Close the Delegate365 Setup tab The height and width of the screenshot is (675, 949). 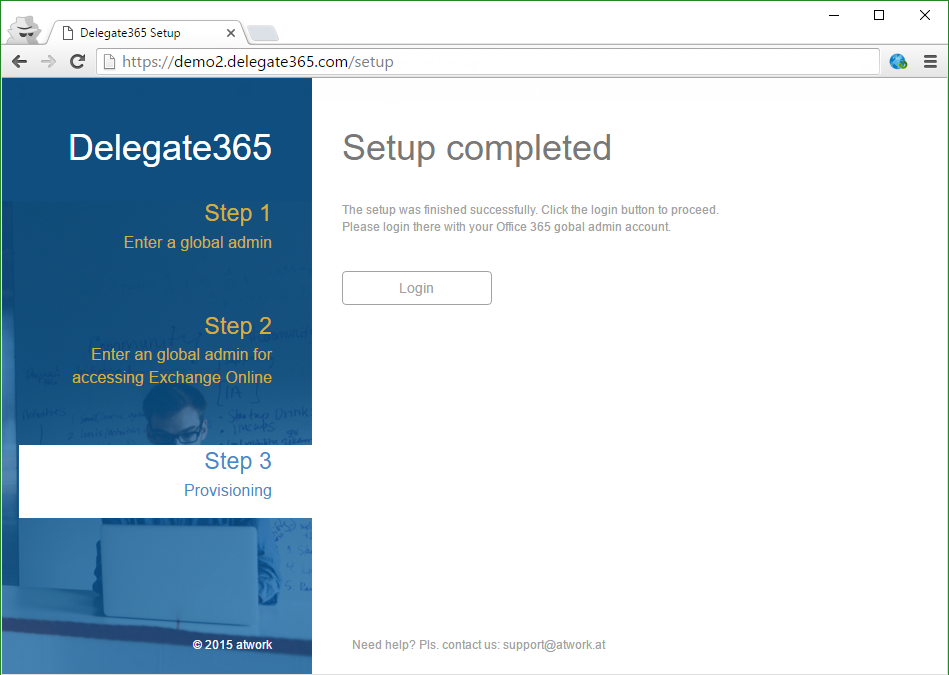pyautogui.click(x=231, y=33)
